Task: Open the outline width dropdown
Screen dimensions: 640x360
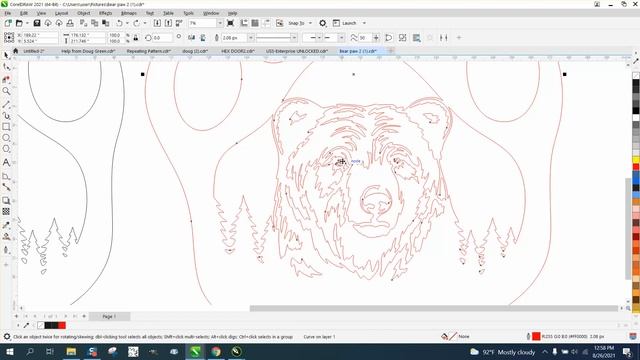Action: (251, 38)
